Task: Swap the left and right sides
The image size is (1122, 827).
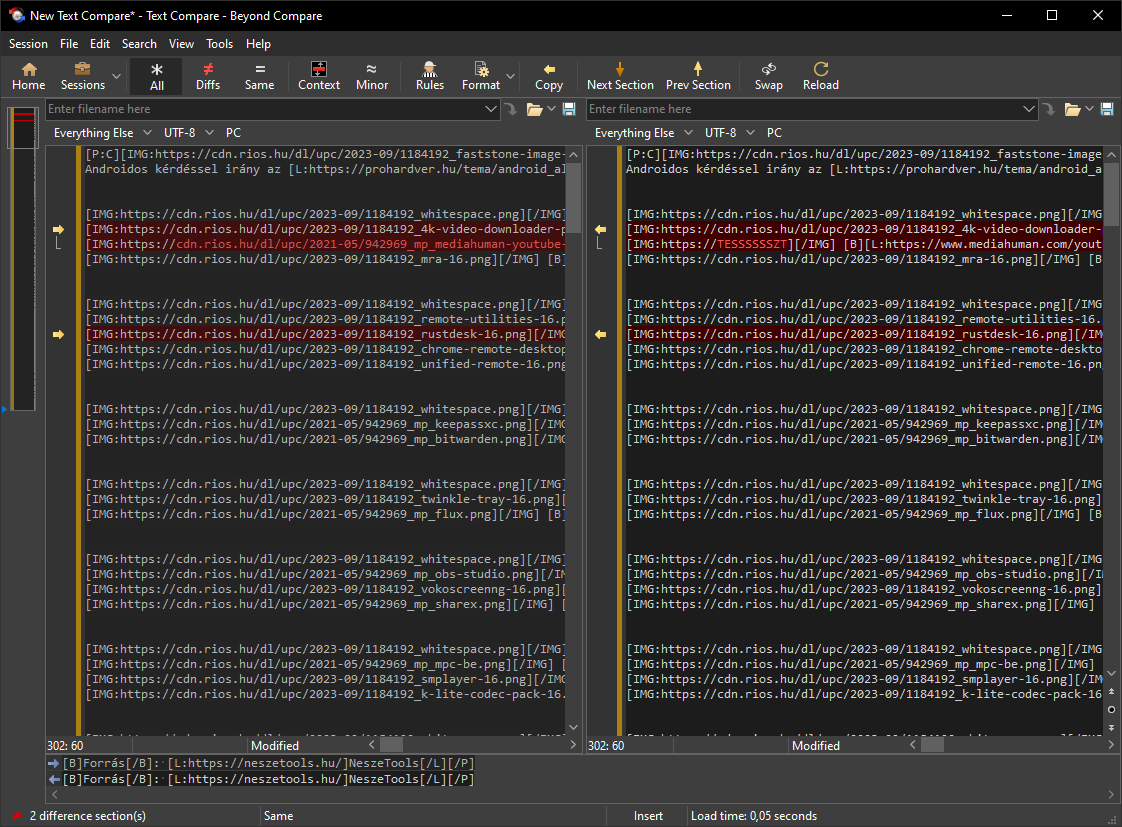Action: pyautogui.click(x=769, y=77)
